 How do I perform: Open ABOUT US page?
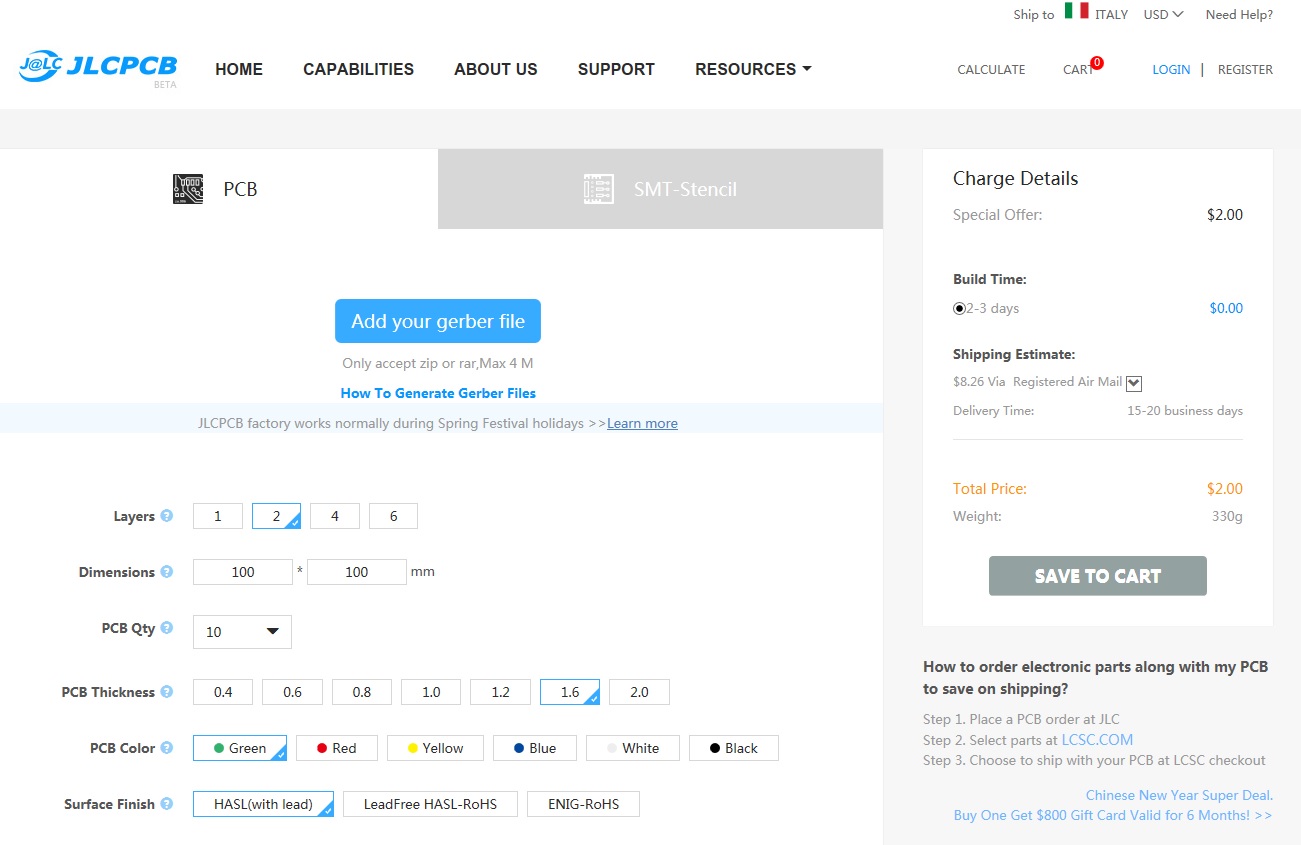tap(496, 69)
